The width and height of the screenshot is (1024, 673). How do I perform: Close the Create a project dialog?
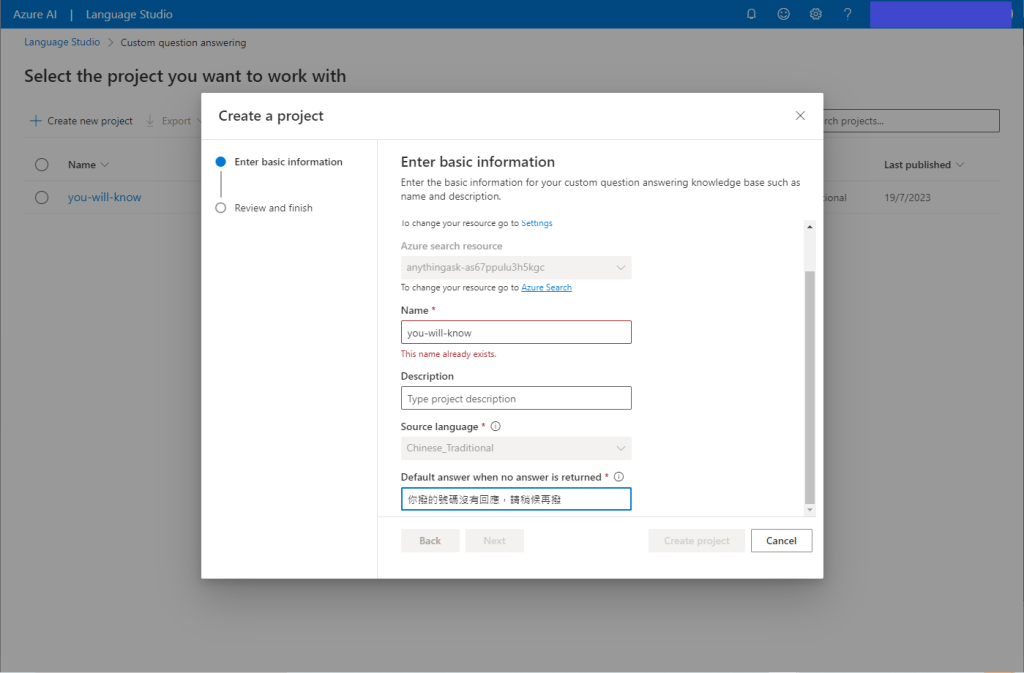pos(800,116)
